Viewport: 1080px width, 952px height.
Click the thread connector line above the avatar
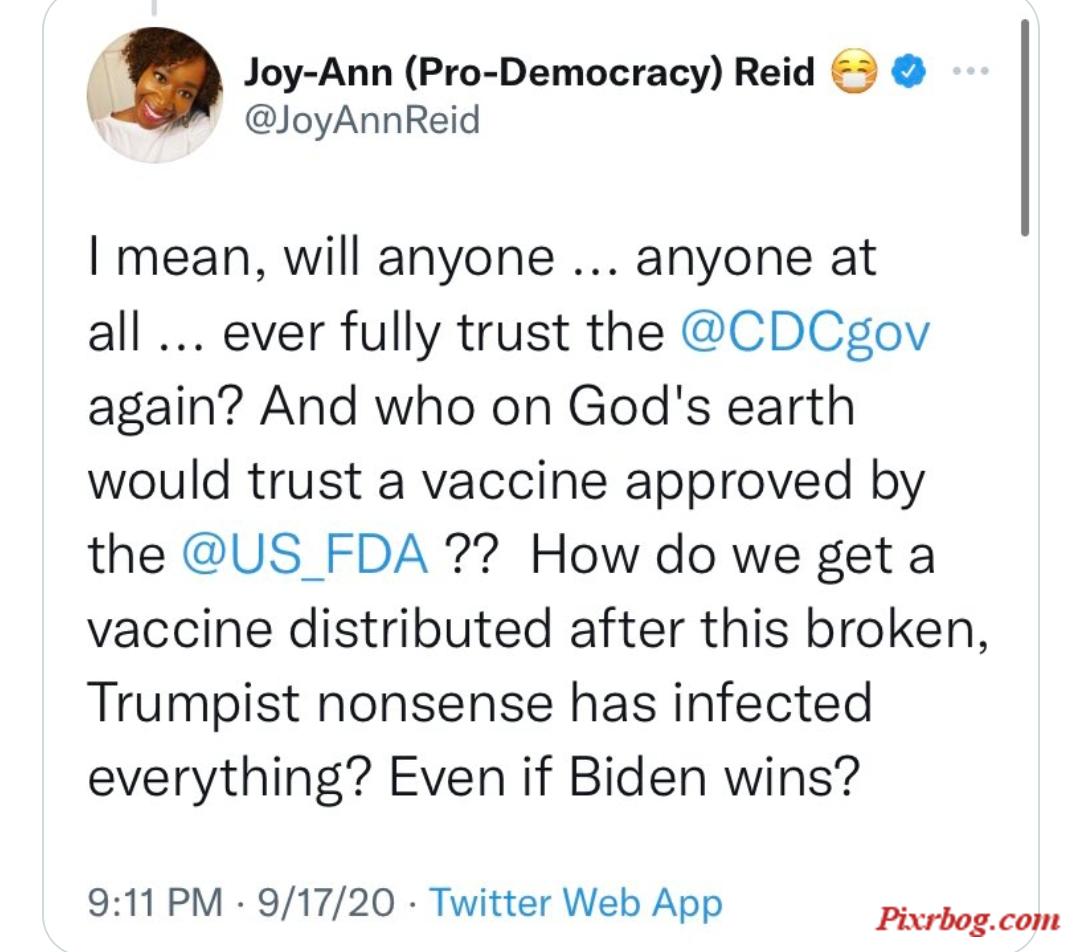(x=154, y=8)
